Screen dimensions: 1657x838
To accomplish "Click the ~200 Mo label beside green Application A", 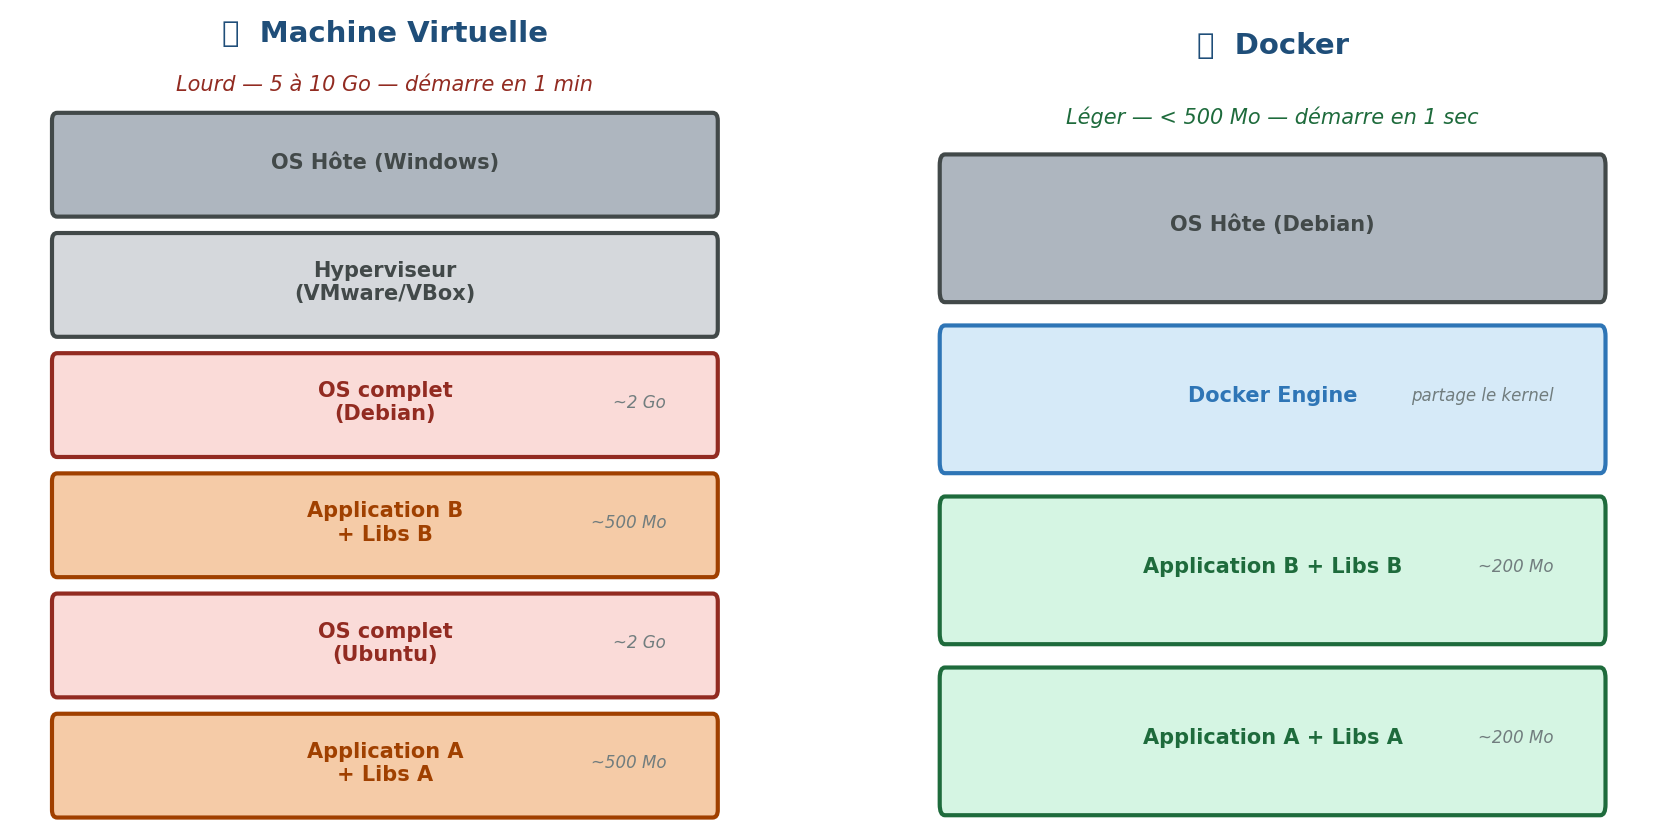I will (x=1515, y=738).
